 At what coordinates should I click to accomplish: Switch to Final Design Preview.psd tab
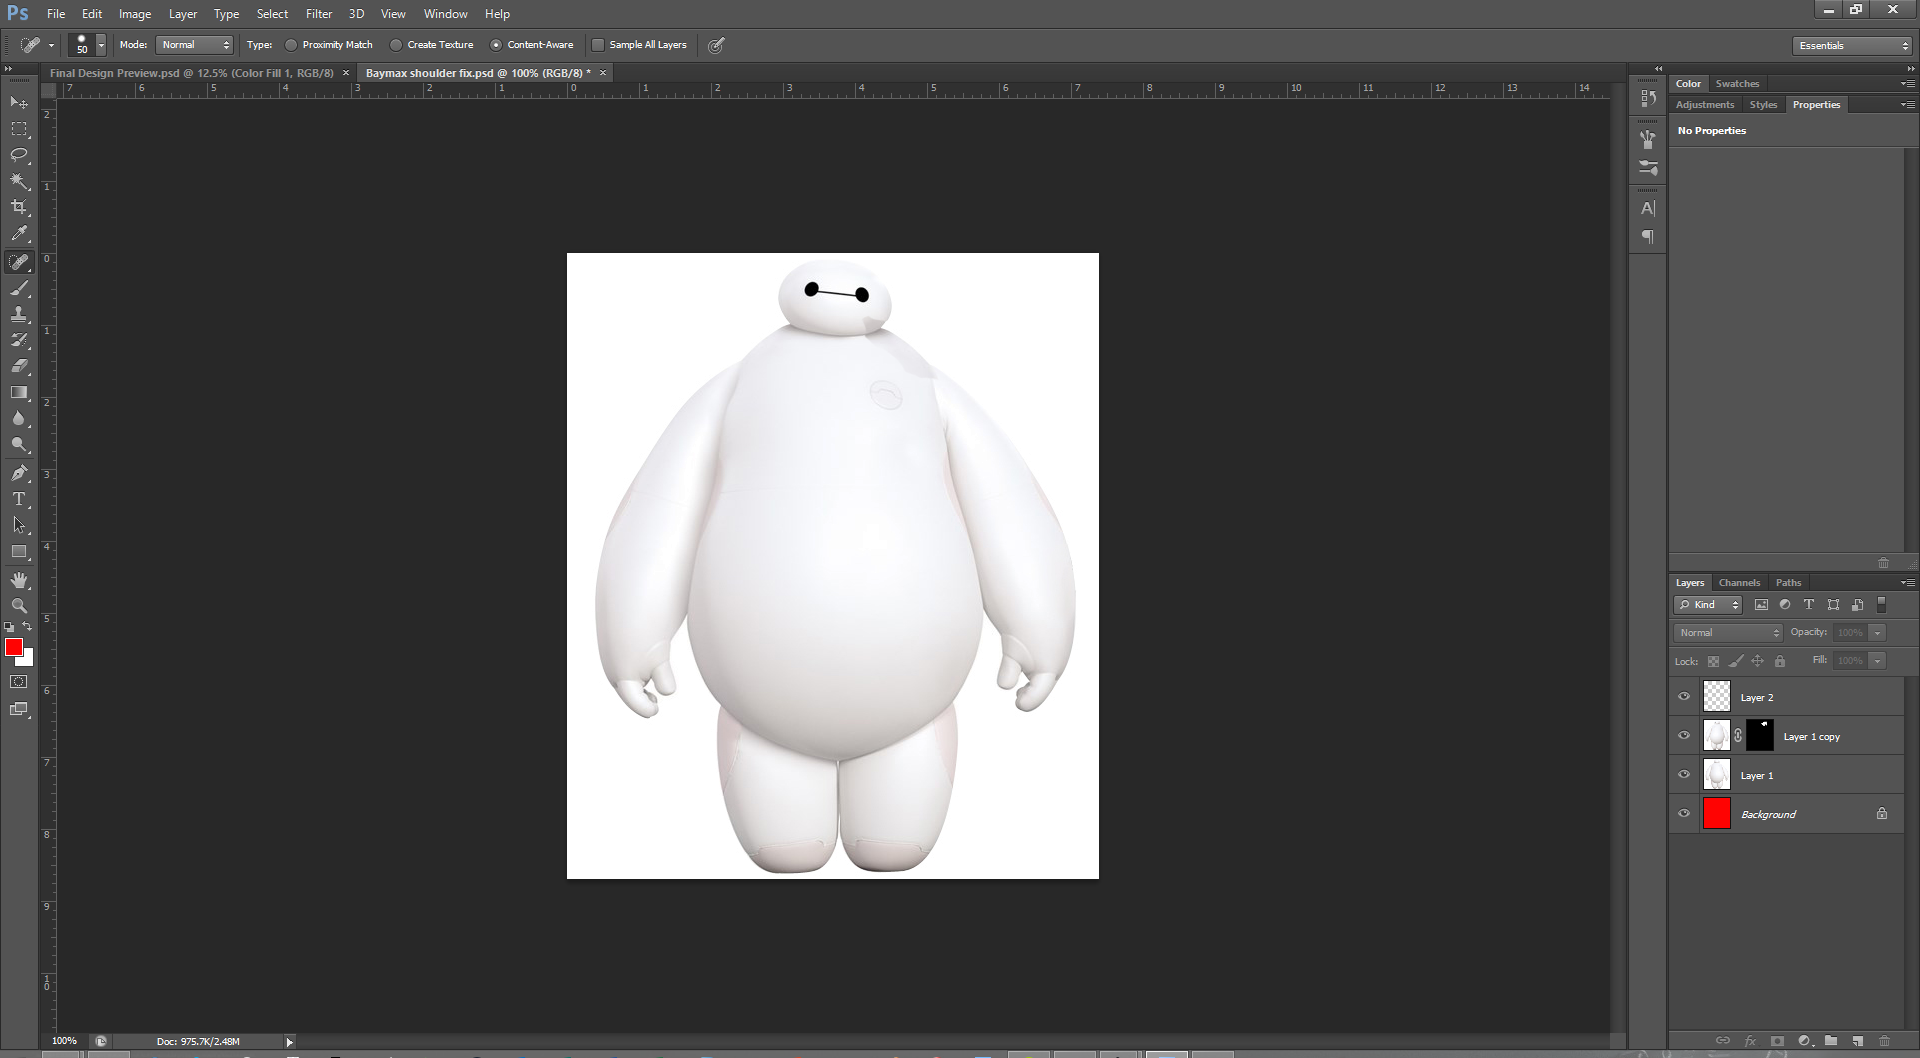192,73
